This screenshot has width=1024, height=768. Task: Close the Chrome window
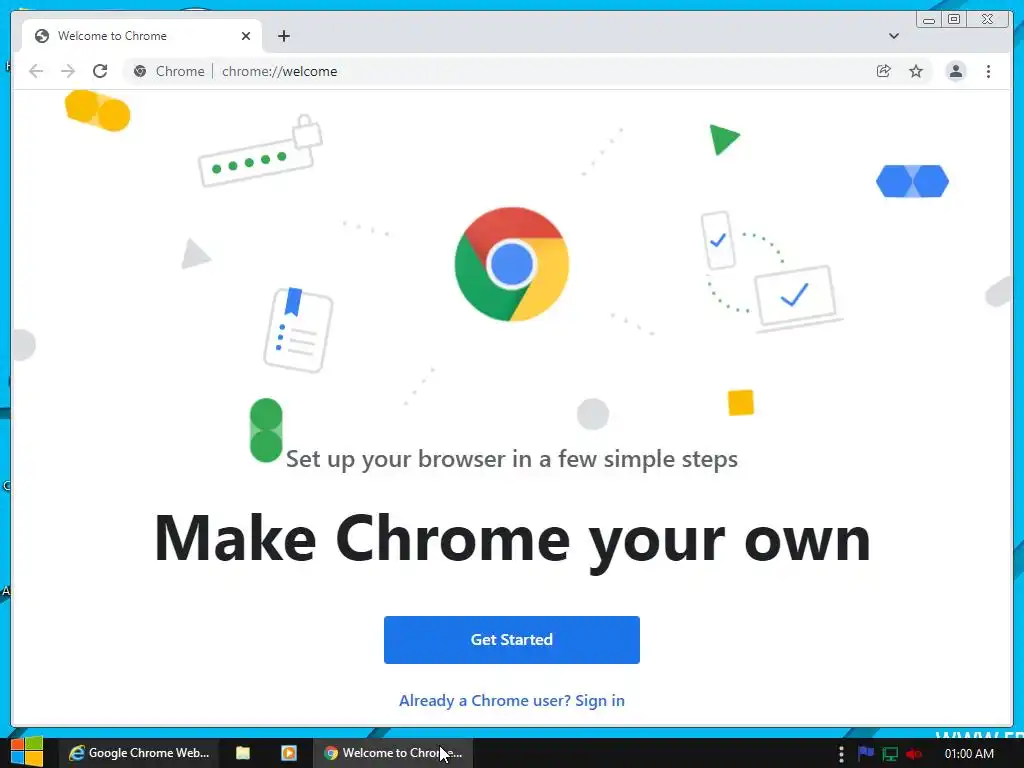[988, 20]
